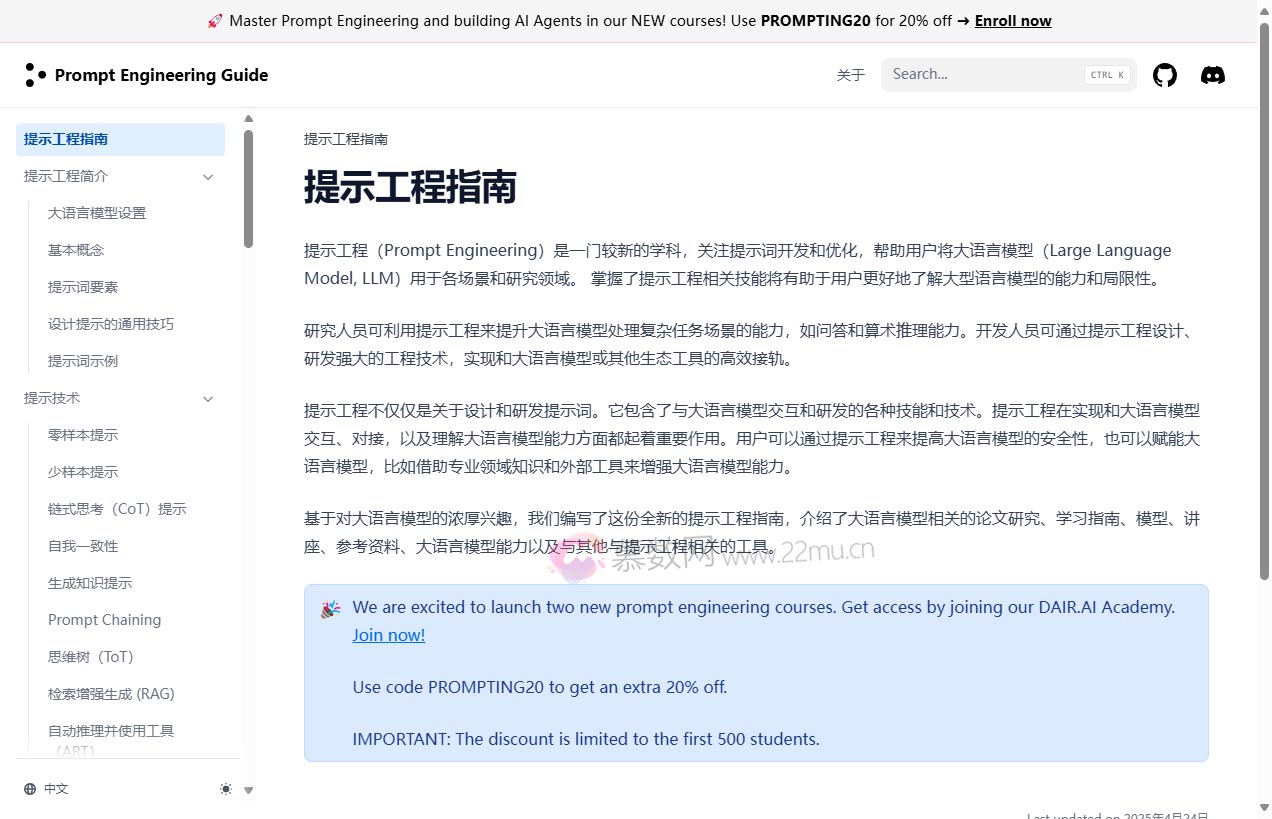Toggle the light/dark theme icon
This screenshot has height=819, width=1272.
pos(226,789)
